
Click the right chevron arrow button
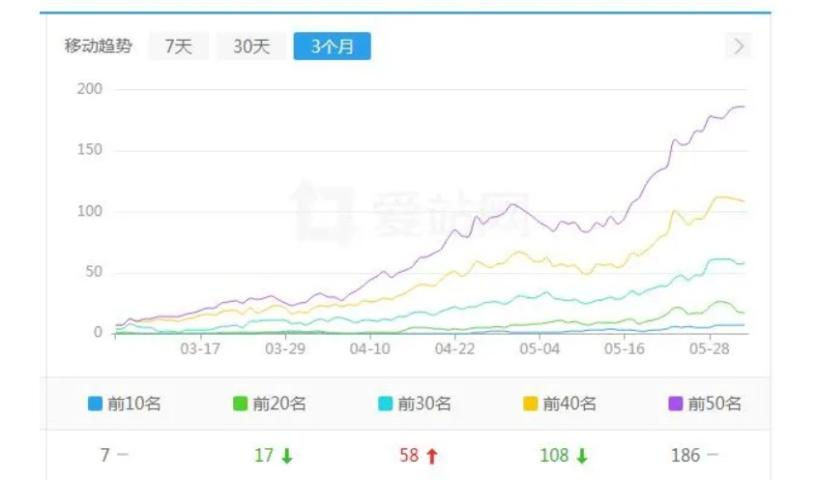click(x=738, y=46)
